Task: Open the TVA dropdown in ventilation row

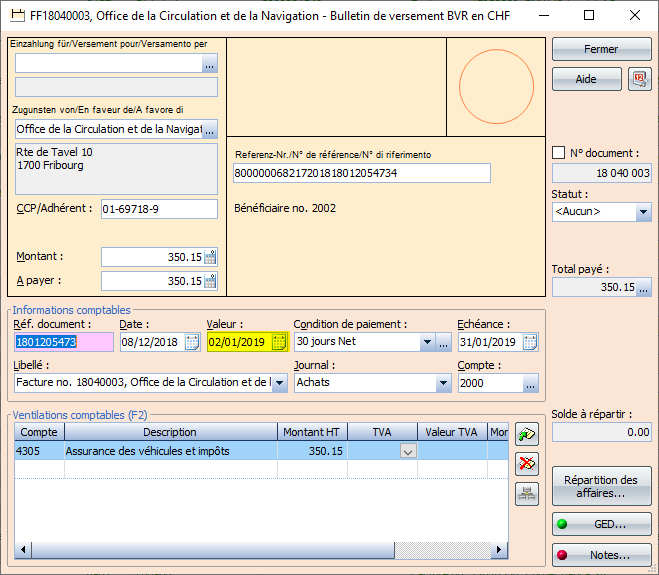Action: (407, 452)
